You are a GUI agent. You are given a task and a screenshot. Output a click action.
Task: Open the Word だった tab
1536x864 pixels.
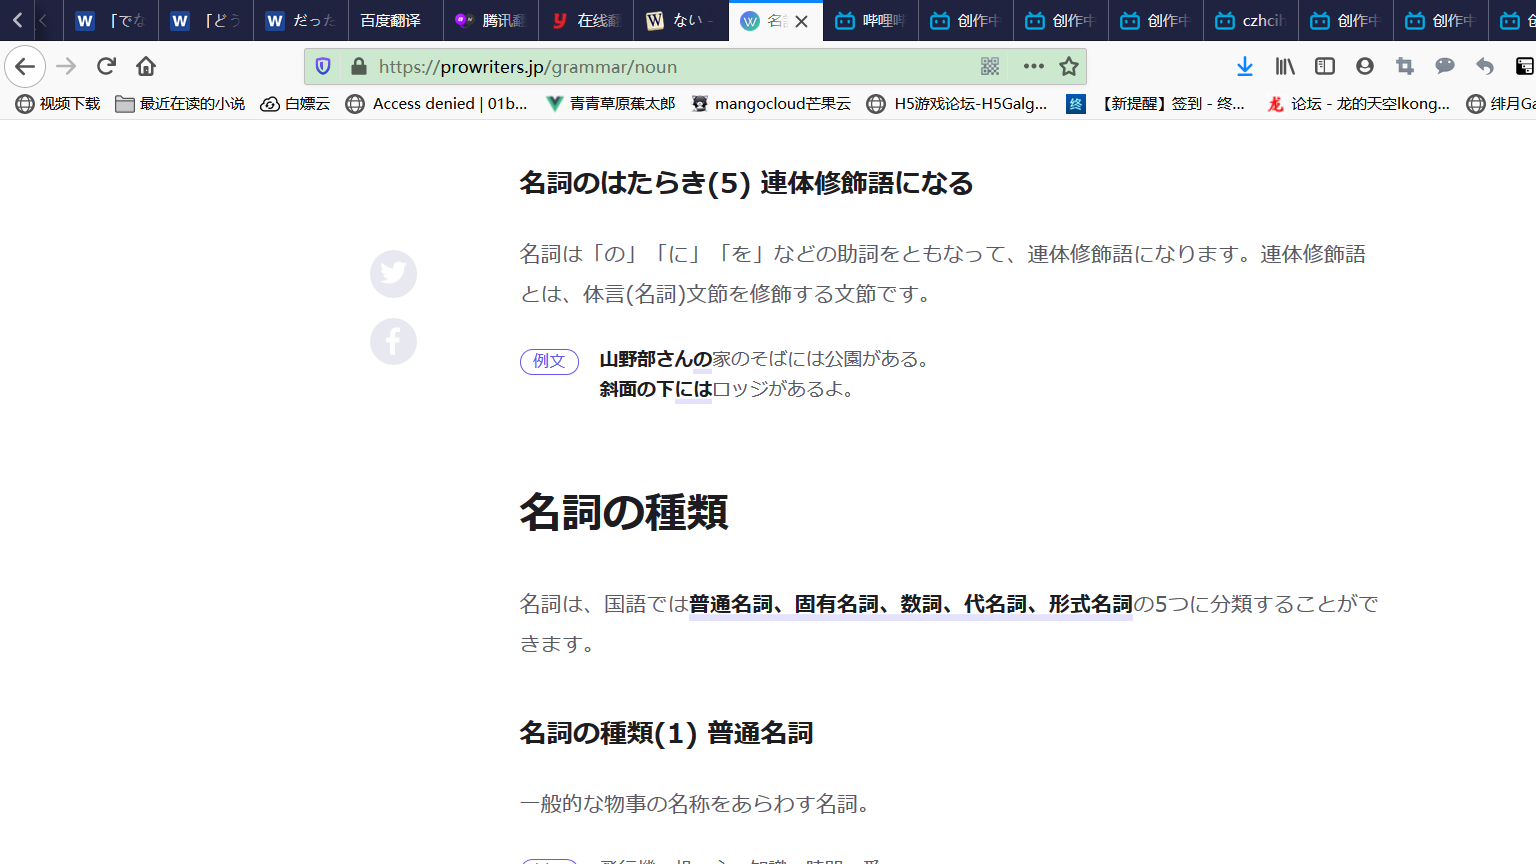301,21
